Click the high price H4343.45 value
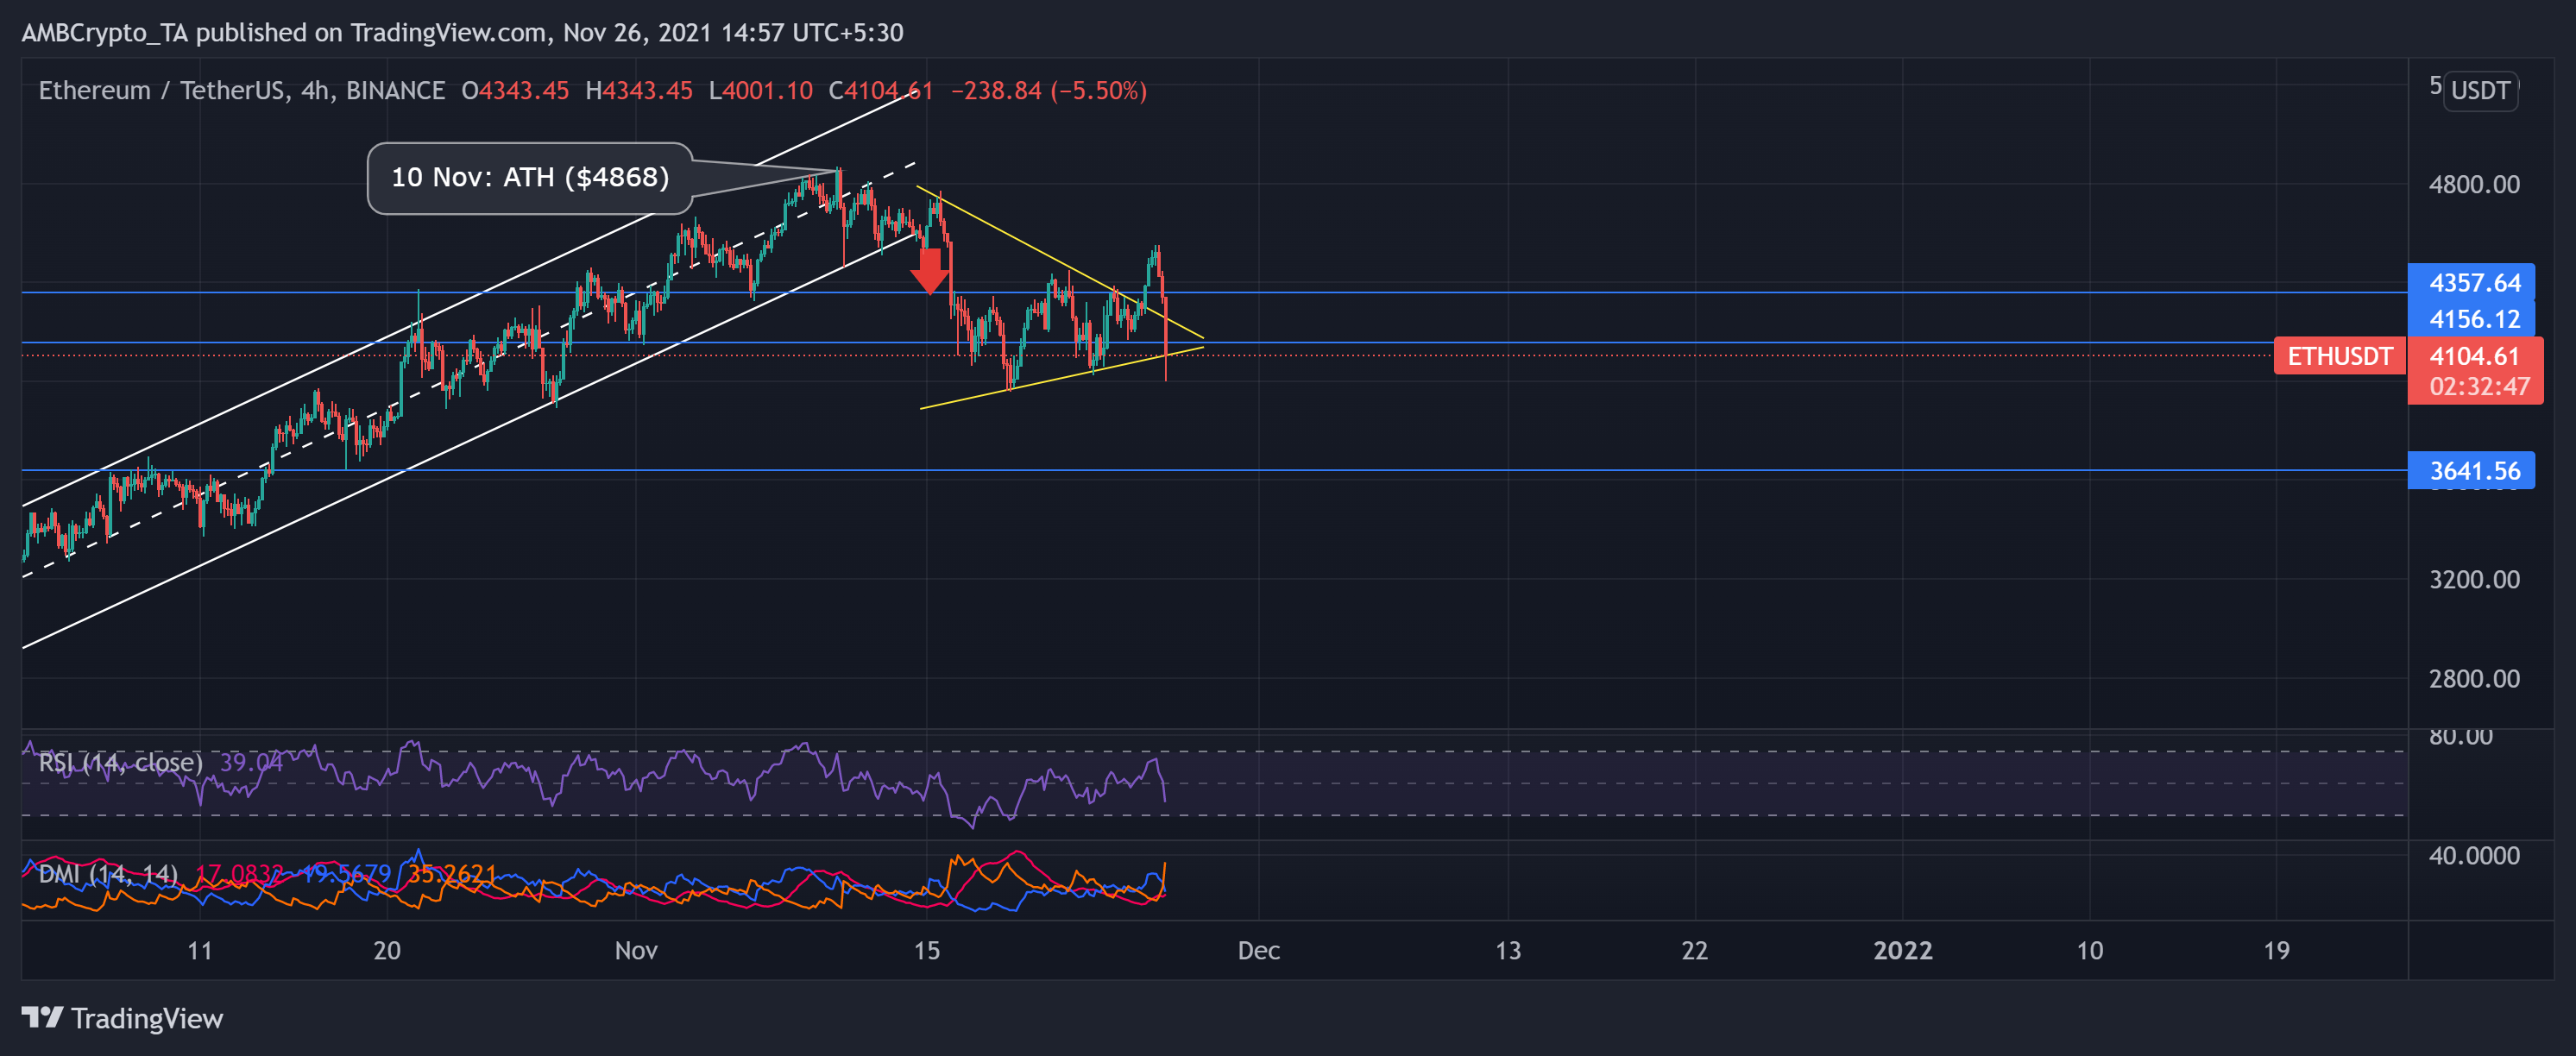Screen dimensions: 2576x1056 [x=638, y=91]
